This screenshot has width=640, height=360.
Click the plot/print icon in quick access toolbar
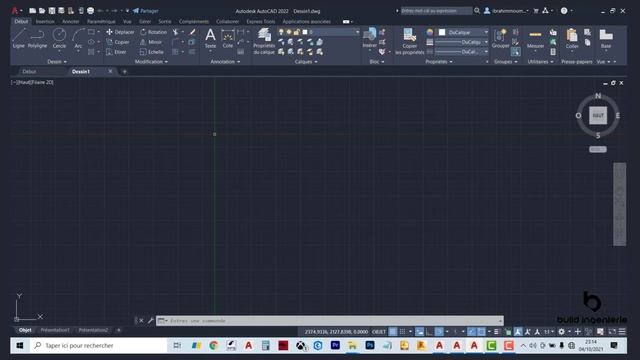tap(90, 11)
